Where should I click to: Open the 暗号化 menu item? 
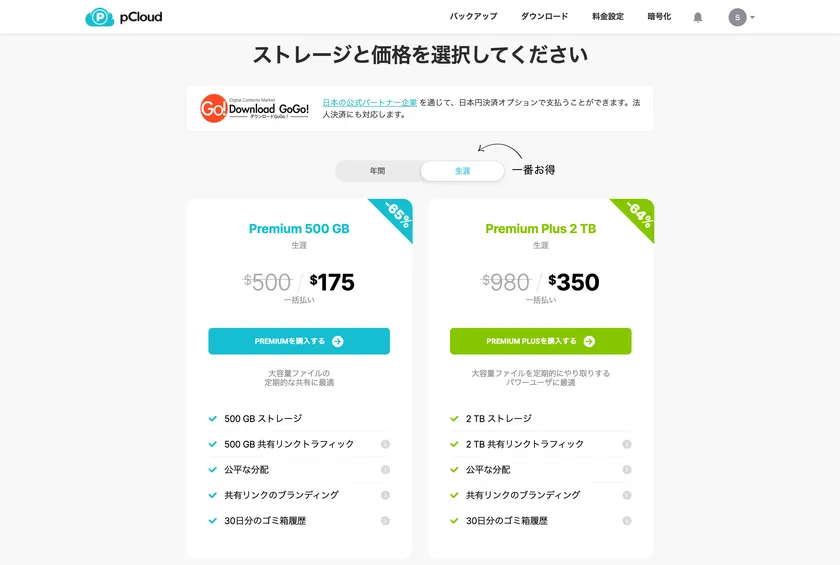pyautogui.click(x=659, y=17)
